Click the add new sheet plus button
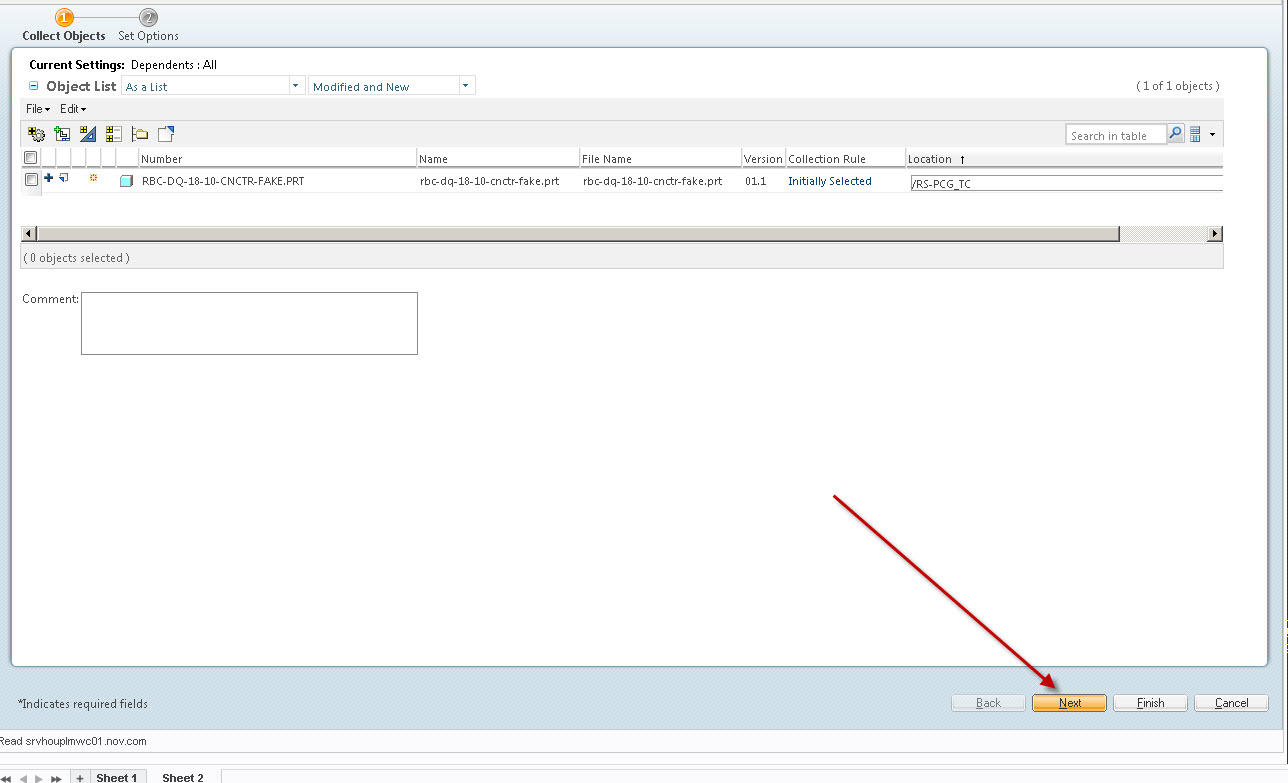1288x783 pixels. pyautogui.click(x=80, y=778)
